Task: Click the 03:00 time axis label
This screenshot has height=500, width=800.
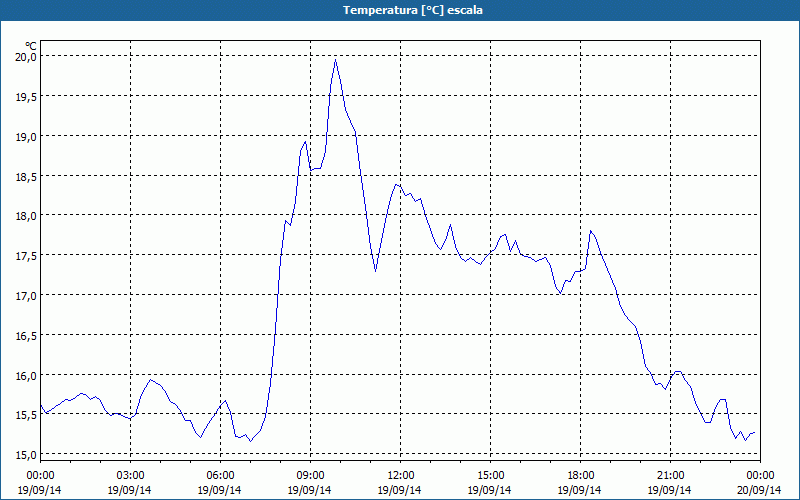Action: point(131,476)
